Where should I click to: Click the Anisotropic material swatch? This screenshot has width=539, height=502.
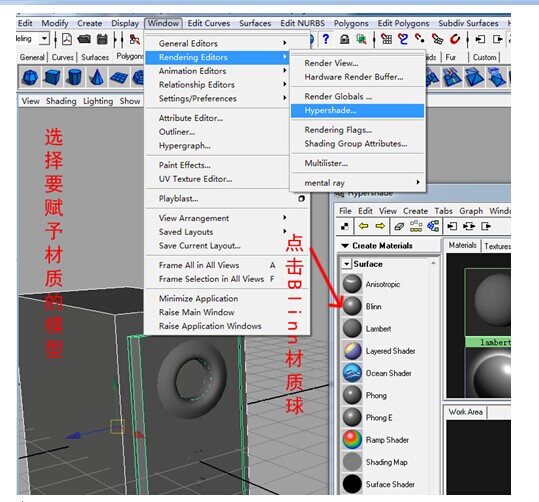(352, 284)
